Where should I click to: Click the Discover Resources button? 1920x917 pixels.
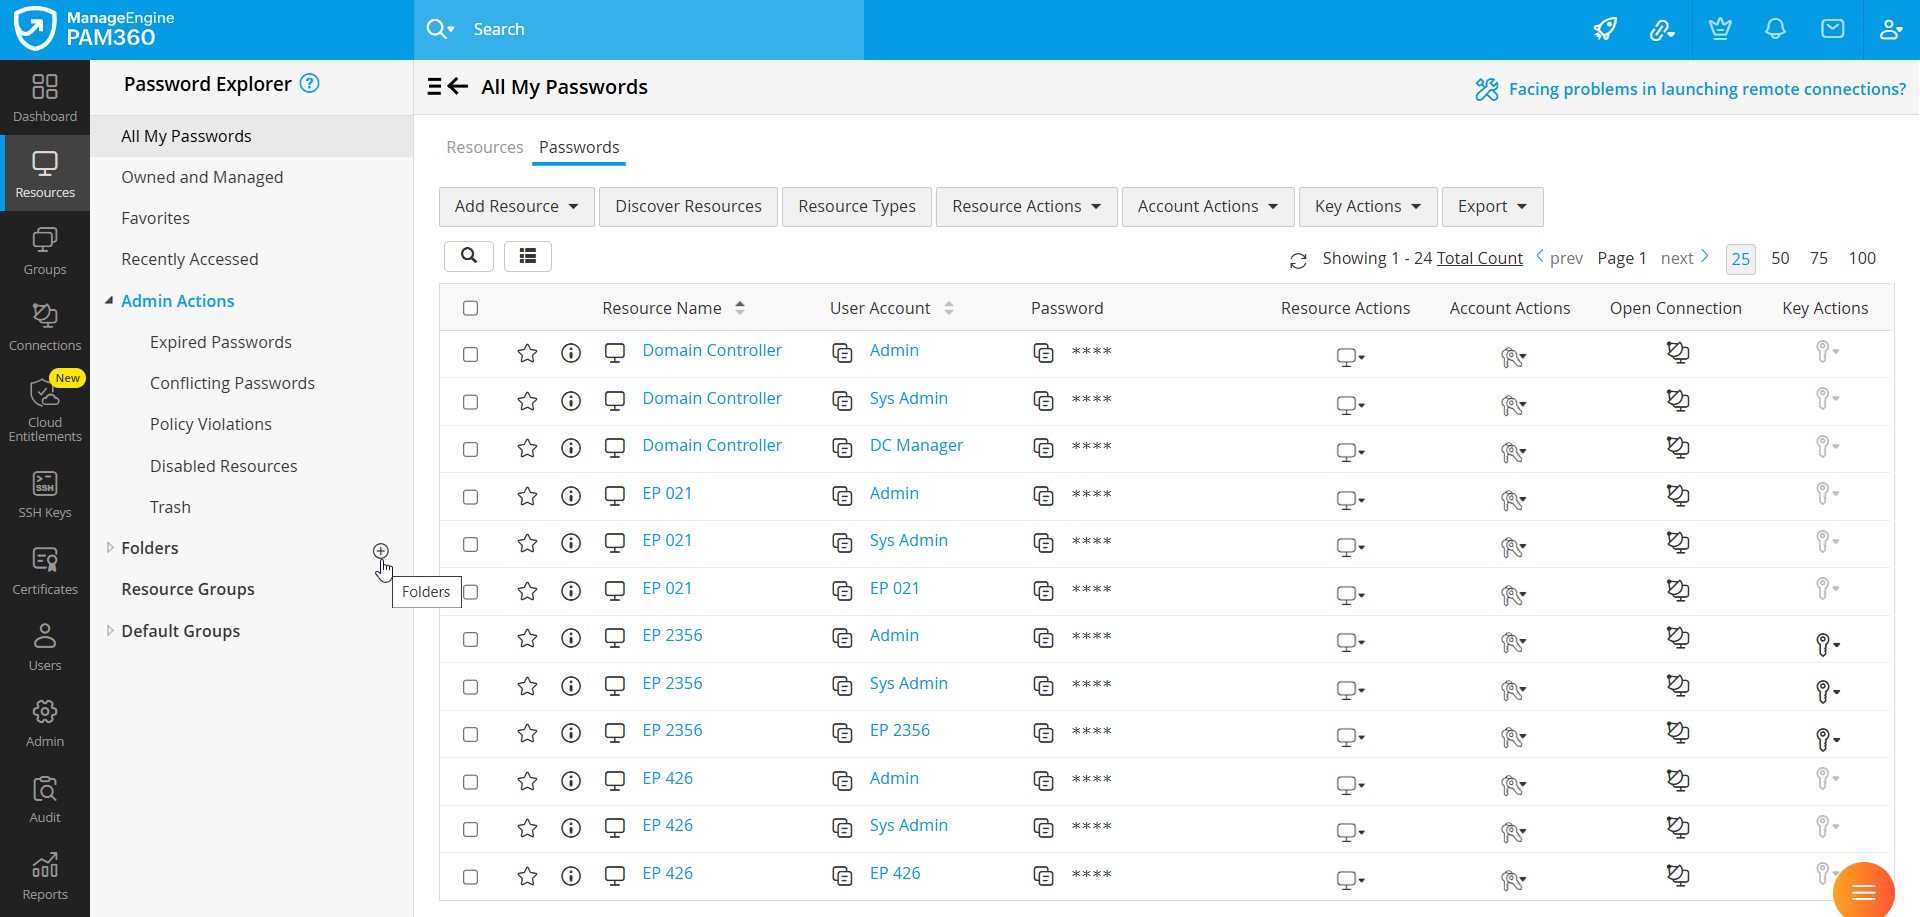pos(688,206)
